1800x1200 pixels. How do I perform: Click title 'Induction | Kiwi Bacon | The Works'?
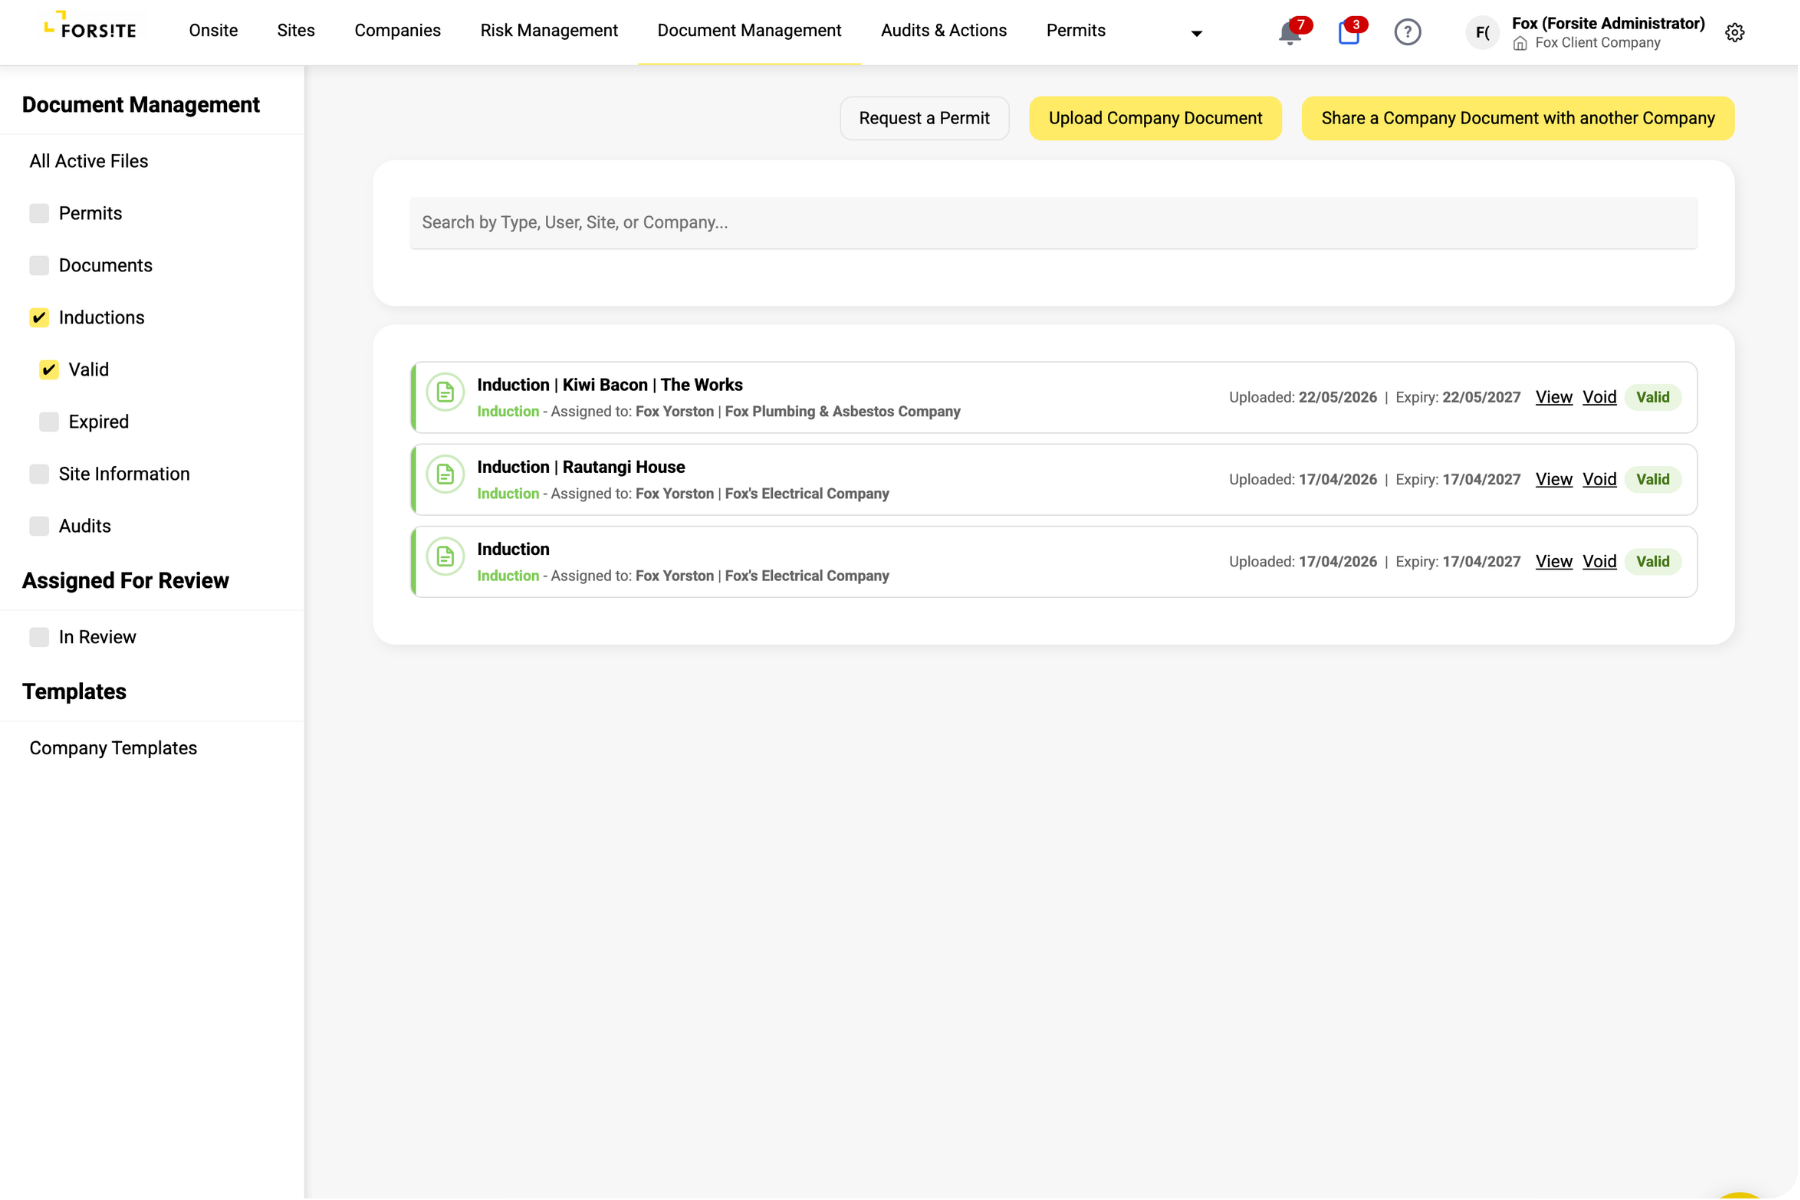click(x=610, y=385)
